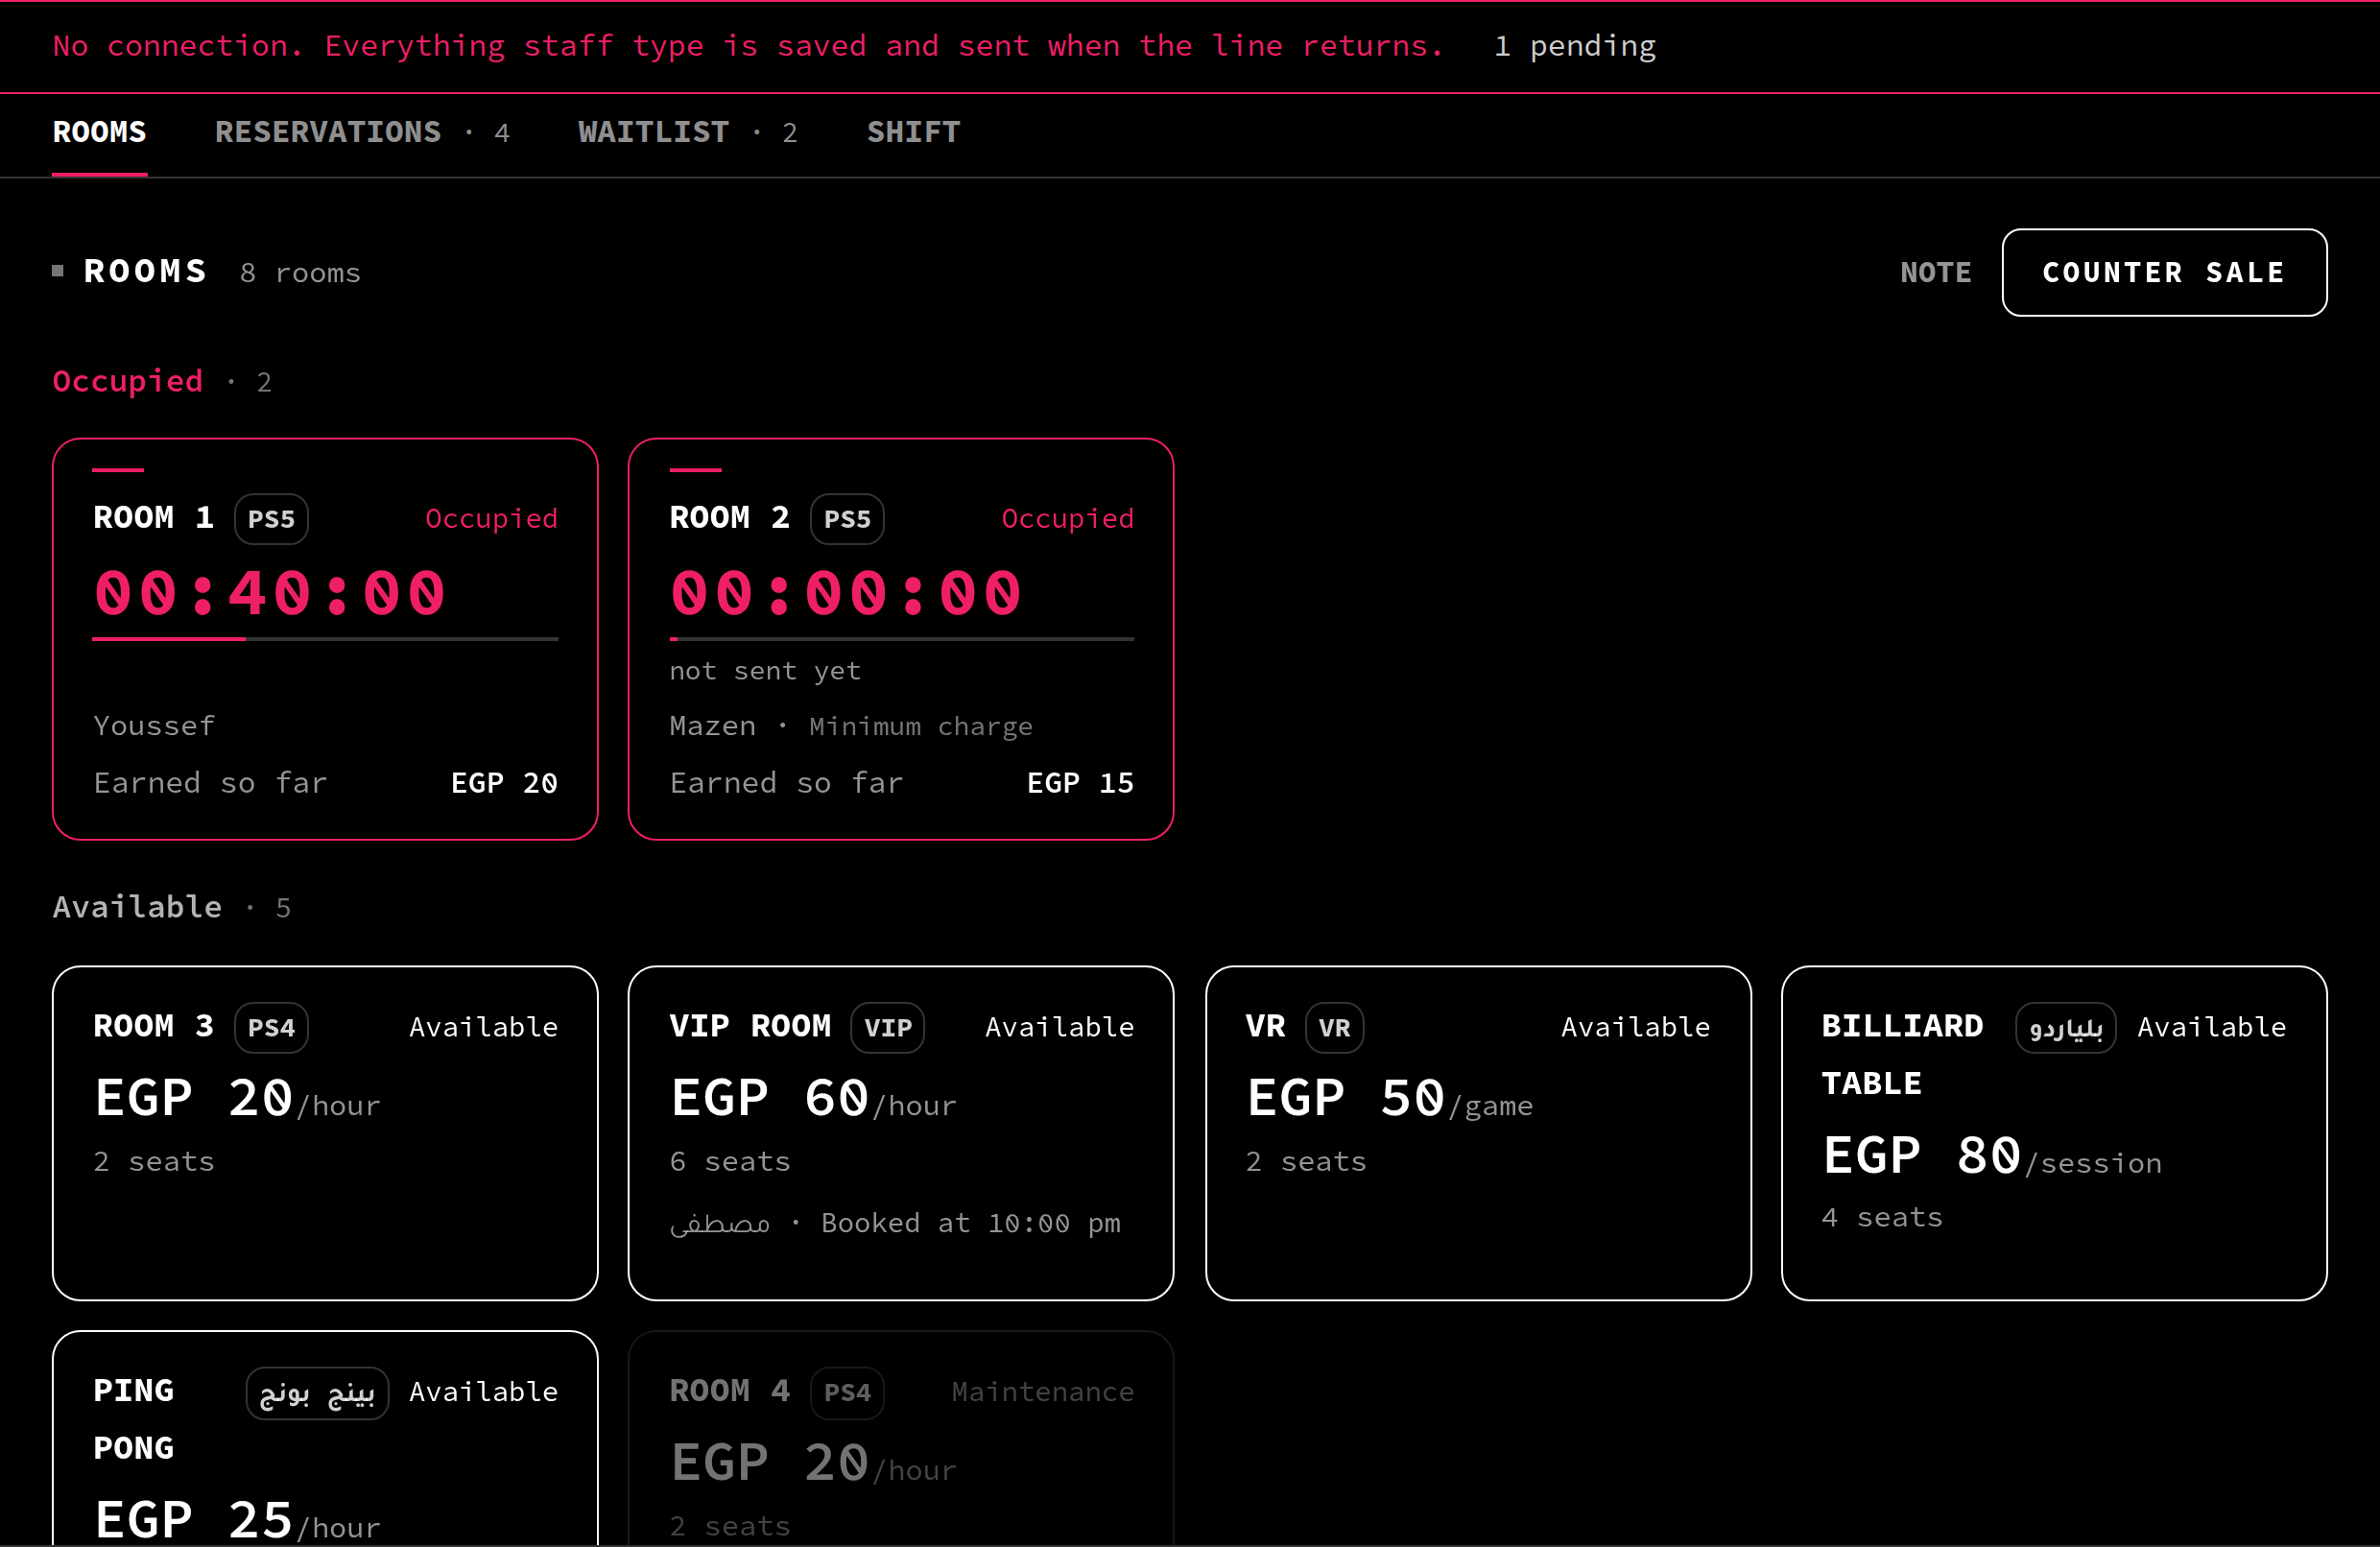Click 'EGP 60/hour' on VIP Room
Screen dimensions: 2380x1547
(813, 1099)
